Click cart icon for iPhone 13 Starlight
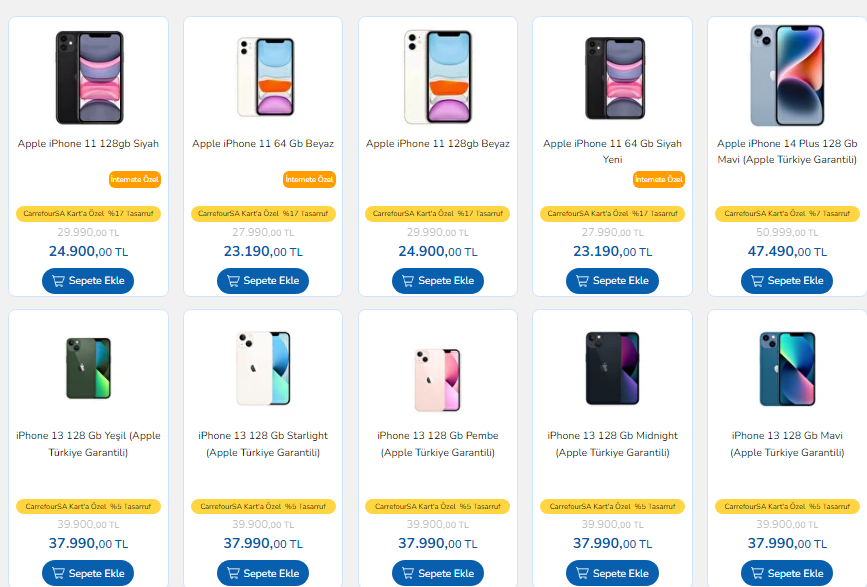The image size is (867, 587). (x=234, y=574)
